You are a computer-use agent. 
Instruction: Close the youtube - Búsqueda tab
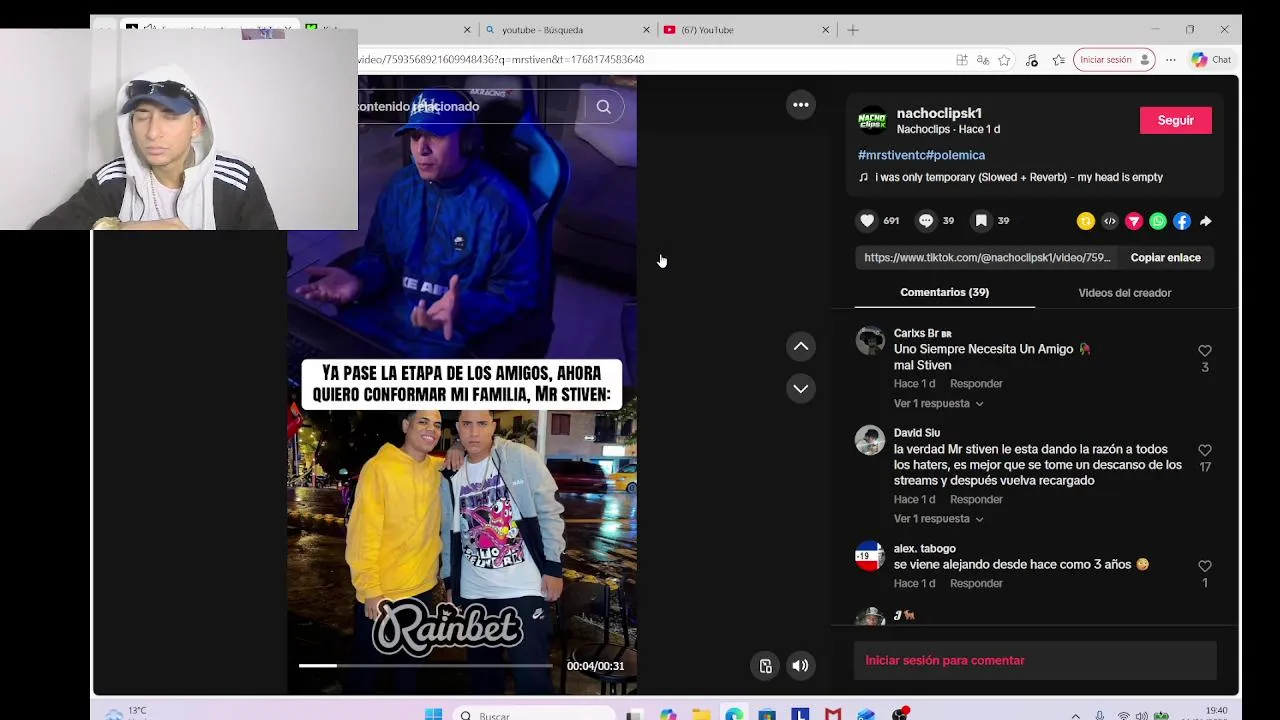pos(646,30)
